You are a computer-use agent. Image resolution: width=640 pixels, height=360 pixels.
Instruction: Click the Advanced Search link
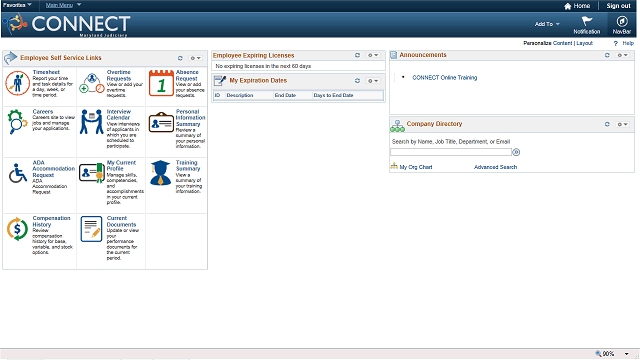coord(495,167)
